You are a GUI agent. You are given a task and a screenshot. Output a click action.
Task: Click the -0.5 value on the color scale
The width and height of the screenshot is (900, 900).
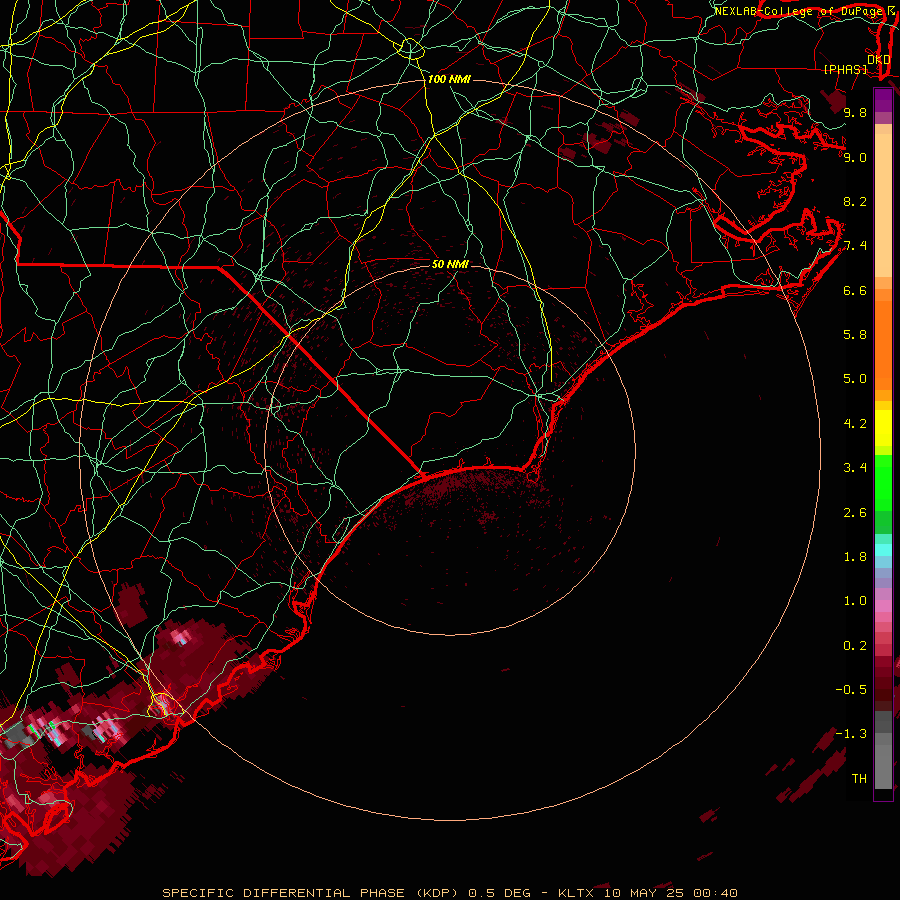[x=851, y=690]
